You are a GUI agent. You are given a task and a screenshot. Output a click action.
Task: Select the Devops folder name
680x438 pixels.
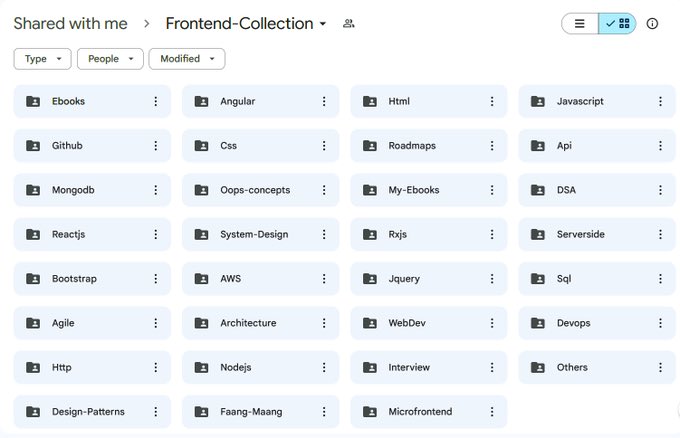click(574, 323)
